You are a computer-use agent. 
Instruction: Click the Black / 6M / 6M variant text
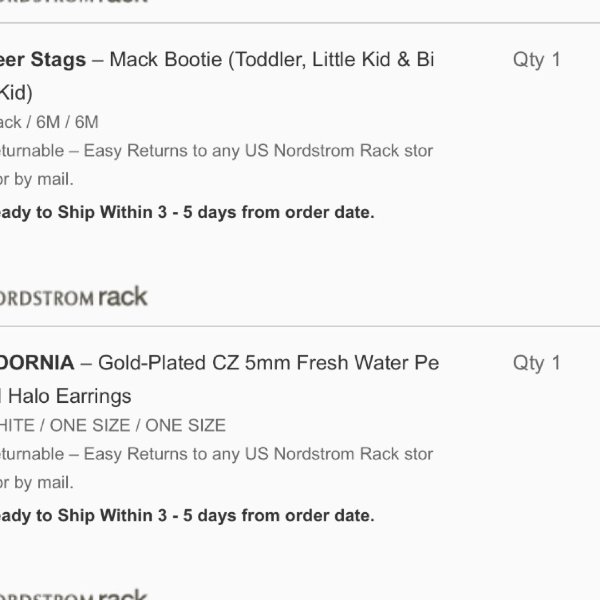coord(49,122)
